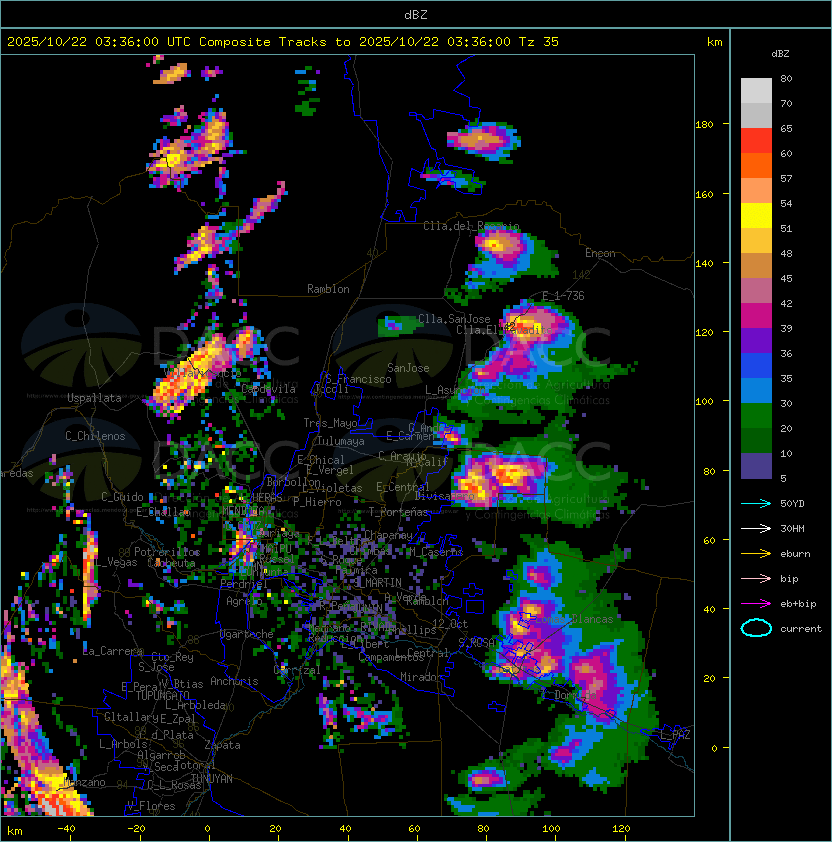Click the 'Tz 35' text in header
The height and width of the screenshot is (842, 832).
[539, 42]
